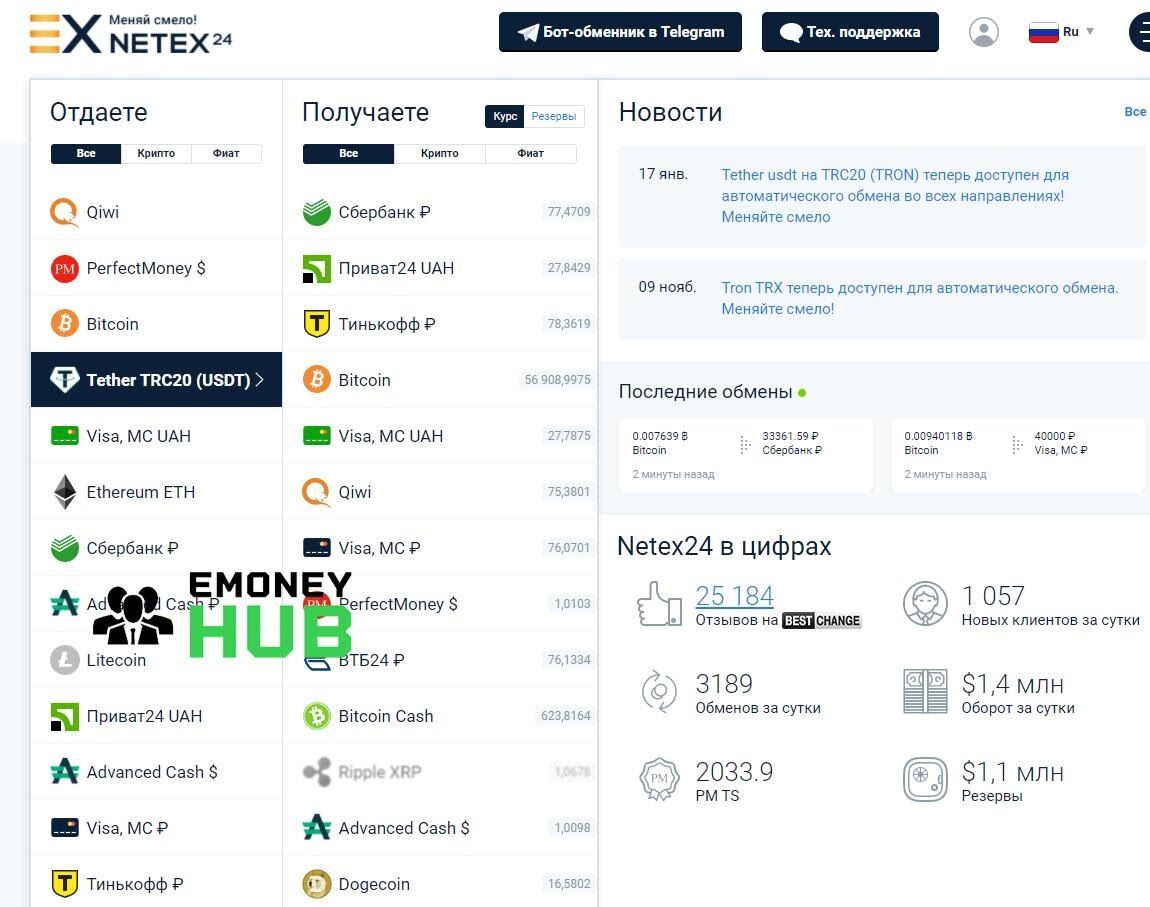This screenshot has width=1150, height=907.
Task: Select Qiwi icon in Отдаете list
Action: coord(64,213)
